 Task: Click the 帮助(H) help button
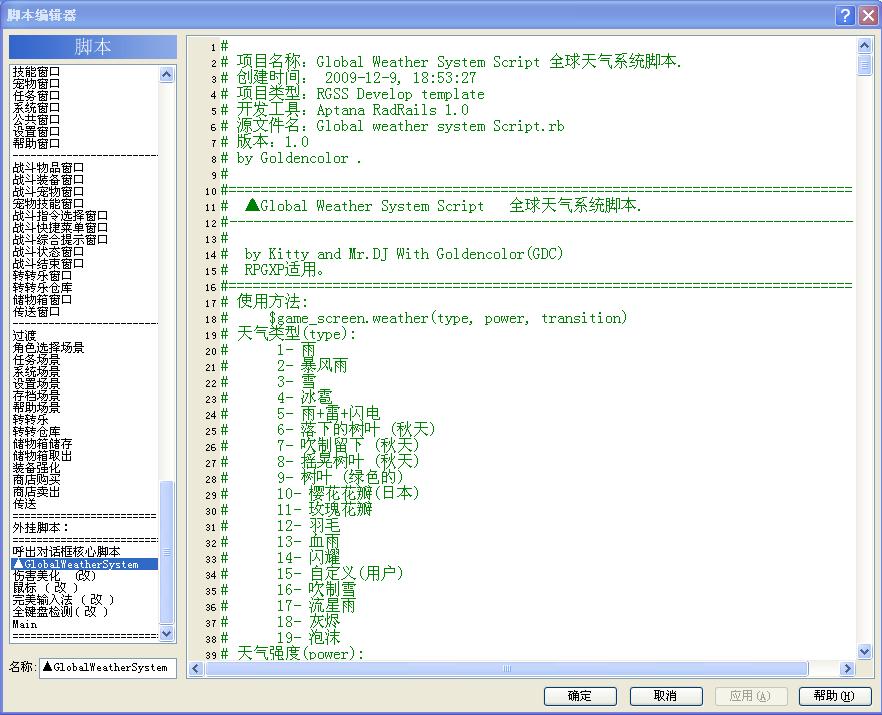click(835, 696)
